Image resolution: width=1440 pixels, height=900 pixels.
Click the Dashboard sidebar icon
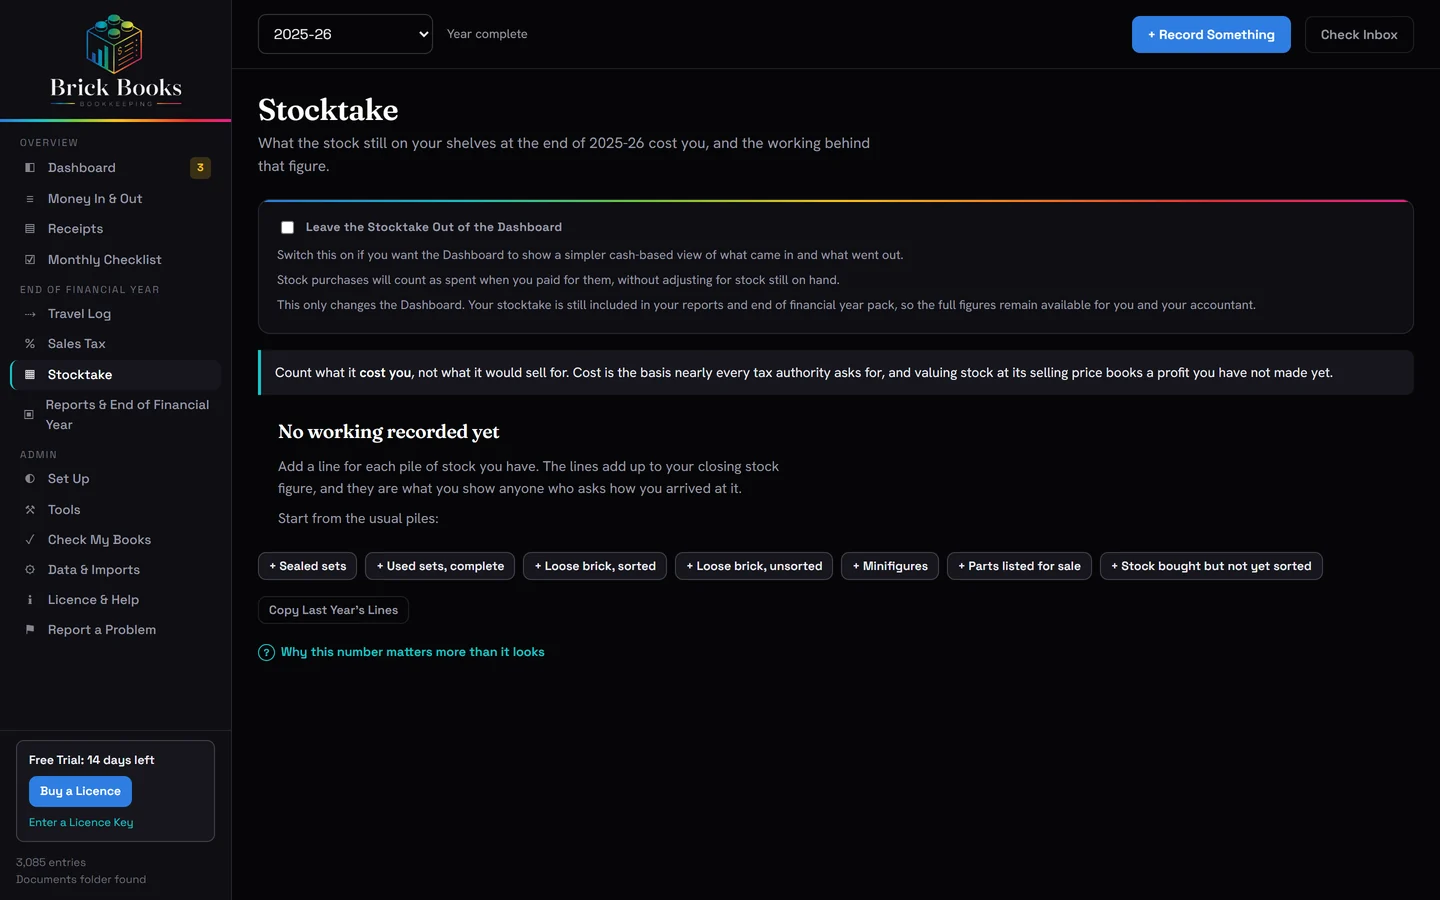[30, 168]
